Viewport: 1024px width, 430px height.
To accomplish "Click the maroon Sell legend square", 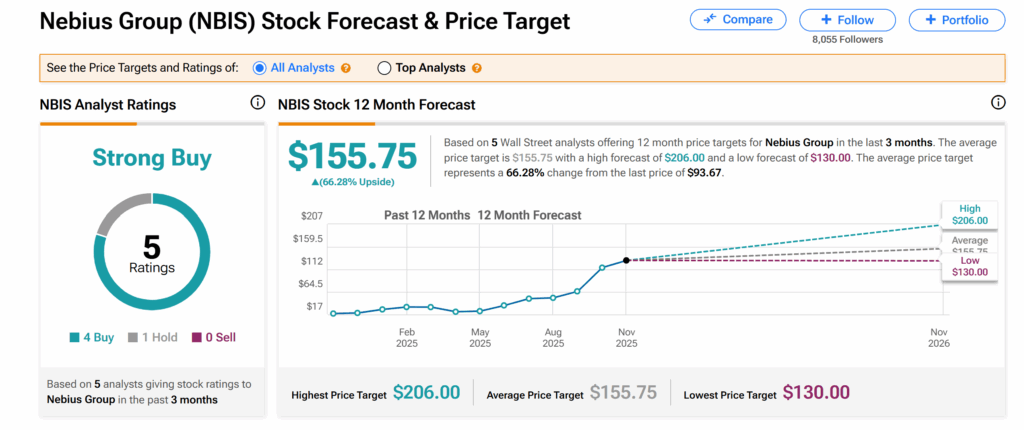I will tap(197, 338).
